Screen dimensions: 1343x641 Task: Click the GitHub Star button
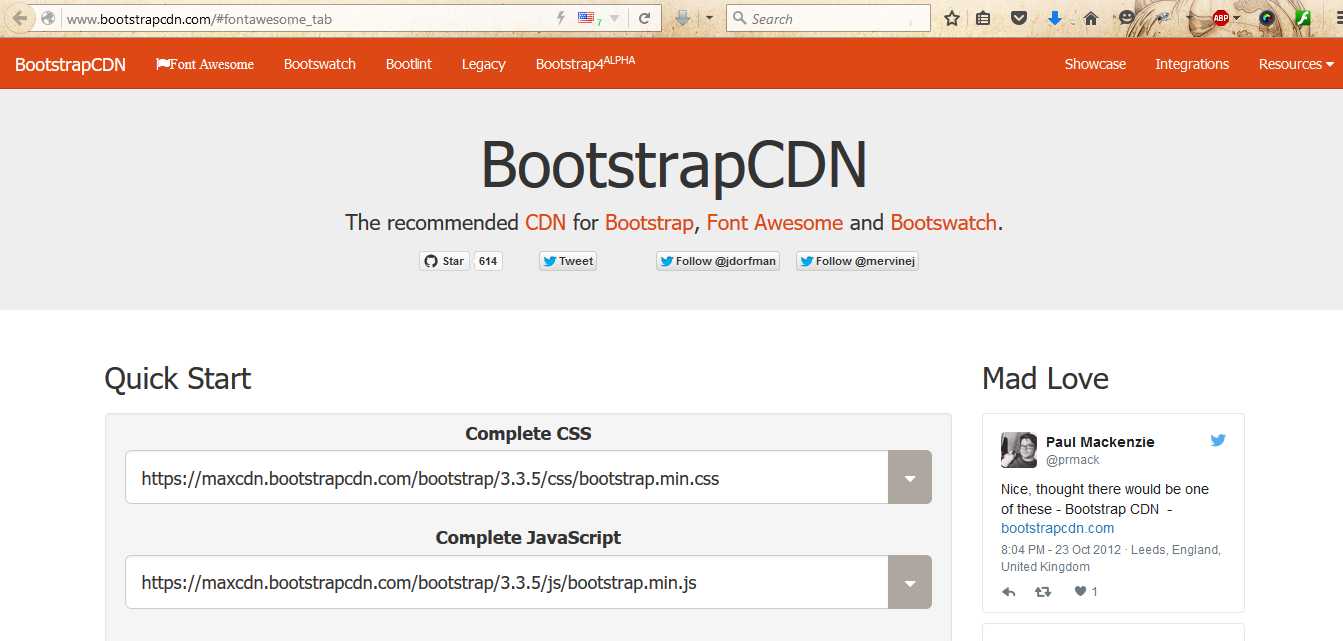pyautogui.click(x=444, y=261)
